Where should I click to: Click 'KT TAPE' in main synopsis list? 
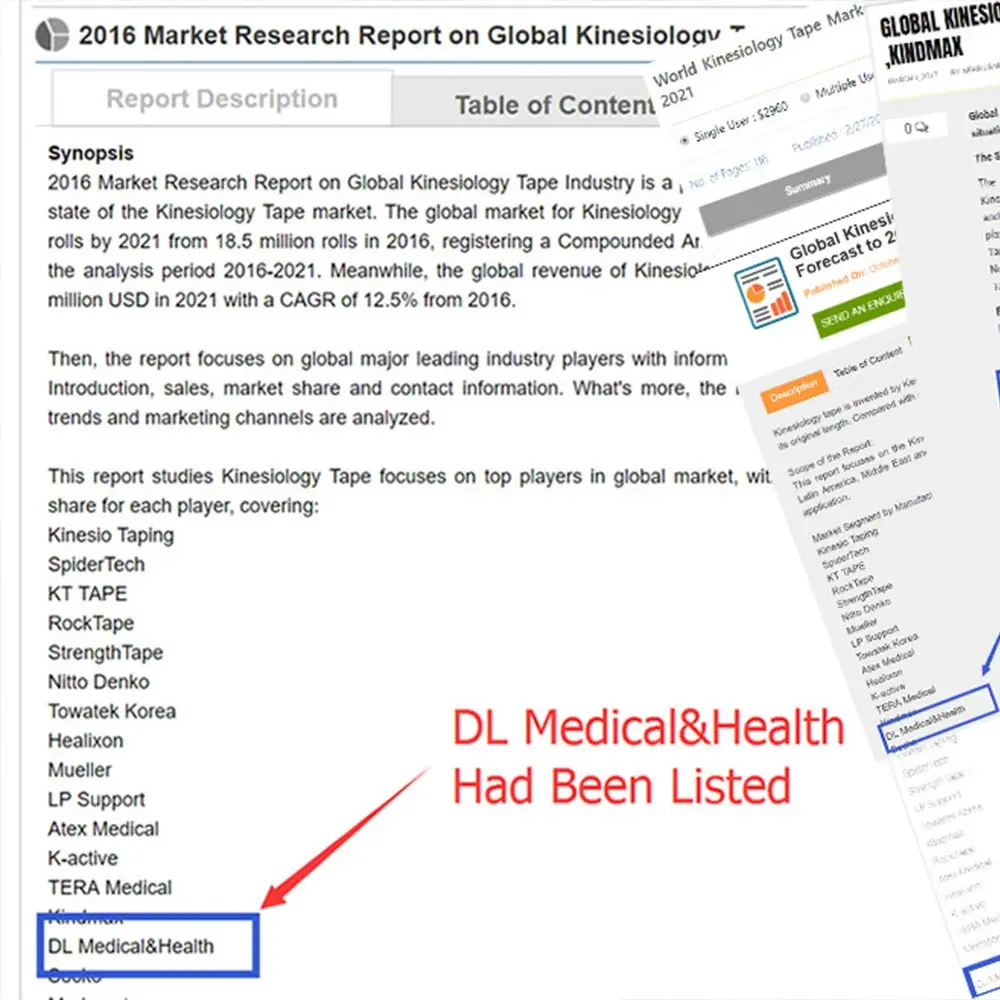click(87, 594)
